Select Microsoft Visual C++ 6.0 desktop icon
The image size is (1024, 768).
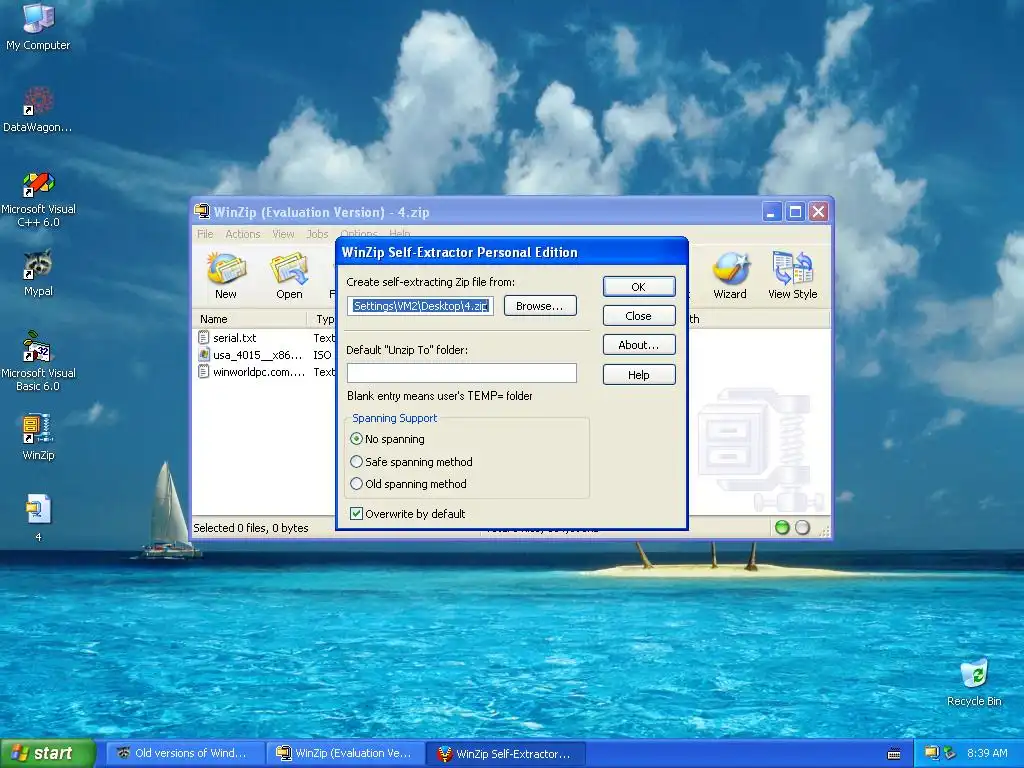38,184
